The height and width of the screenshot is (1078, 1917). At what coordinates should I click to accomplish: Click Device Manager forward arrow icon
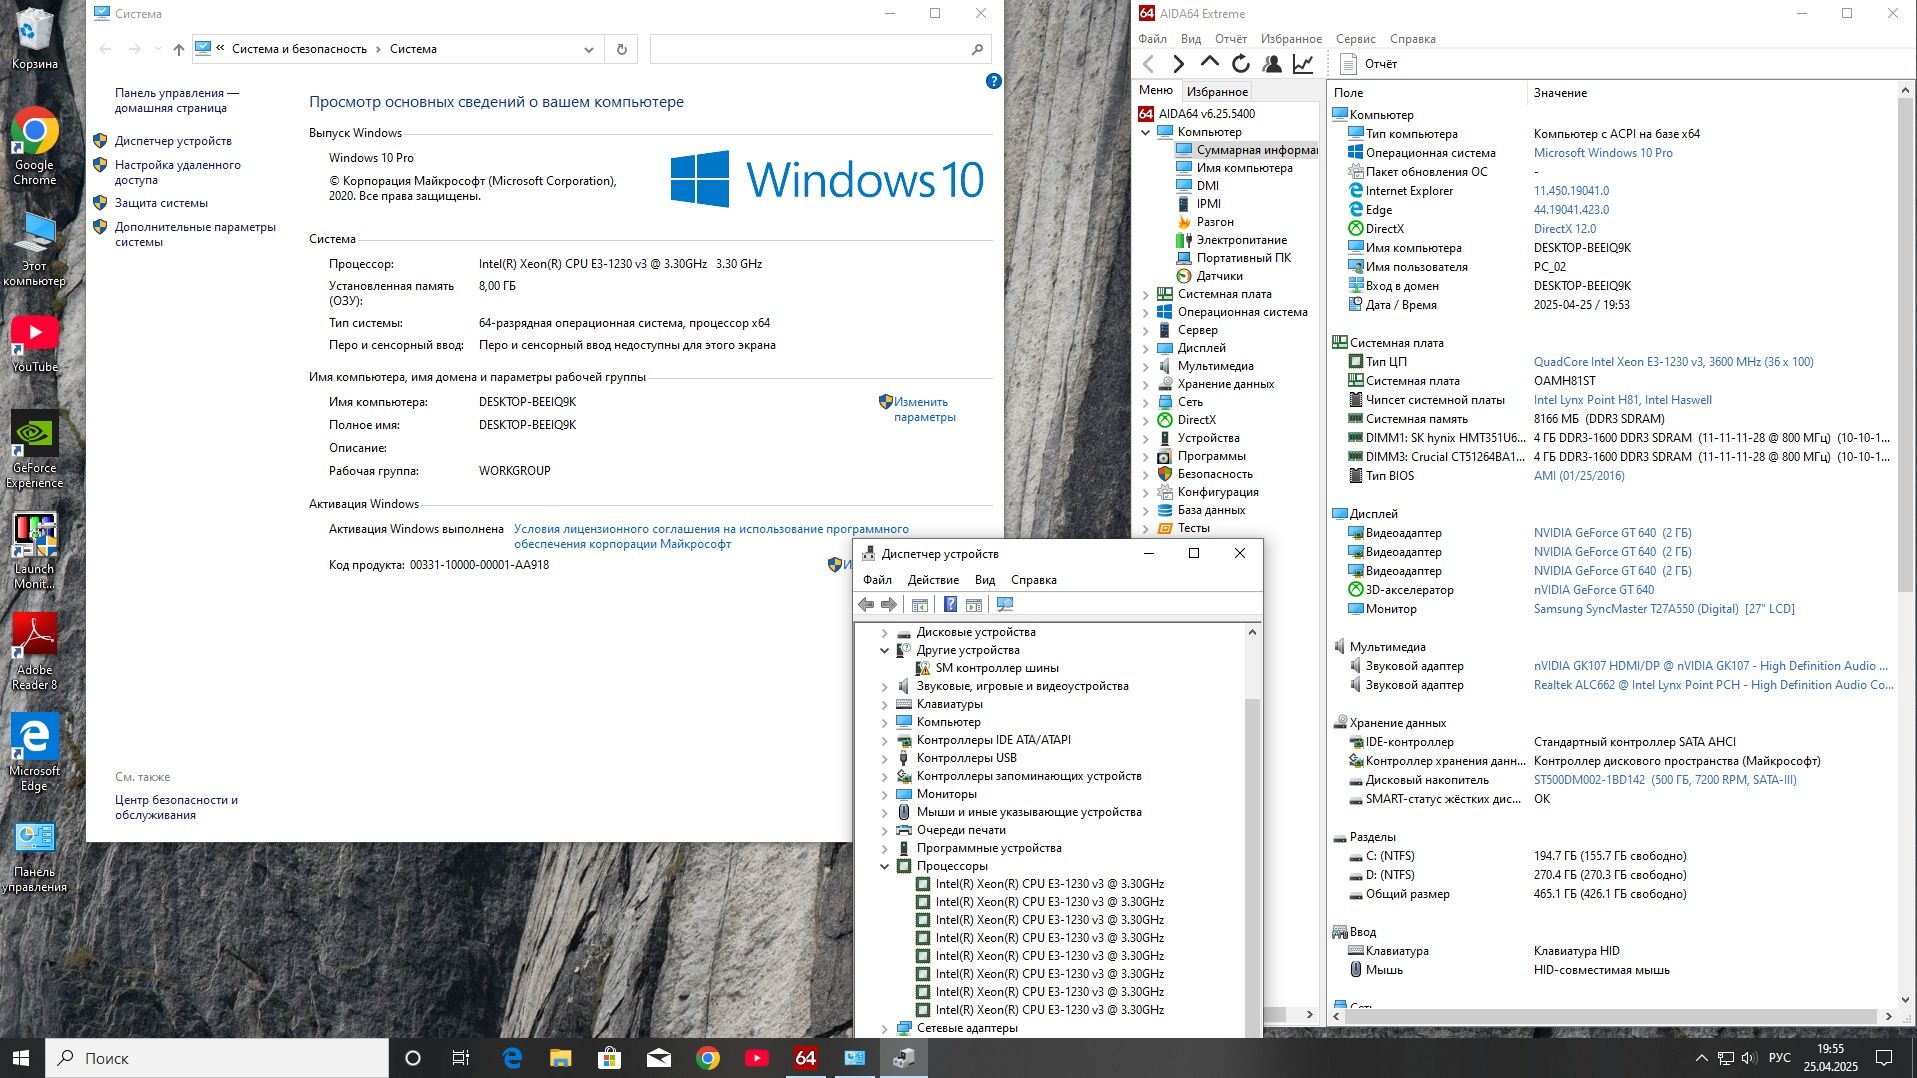click(x=889, y=604)
